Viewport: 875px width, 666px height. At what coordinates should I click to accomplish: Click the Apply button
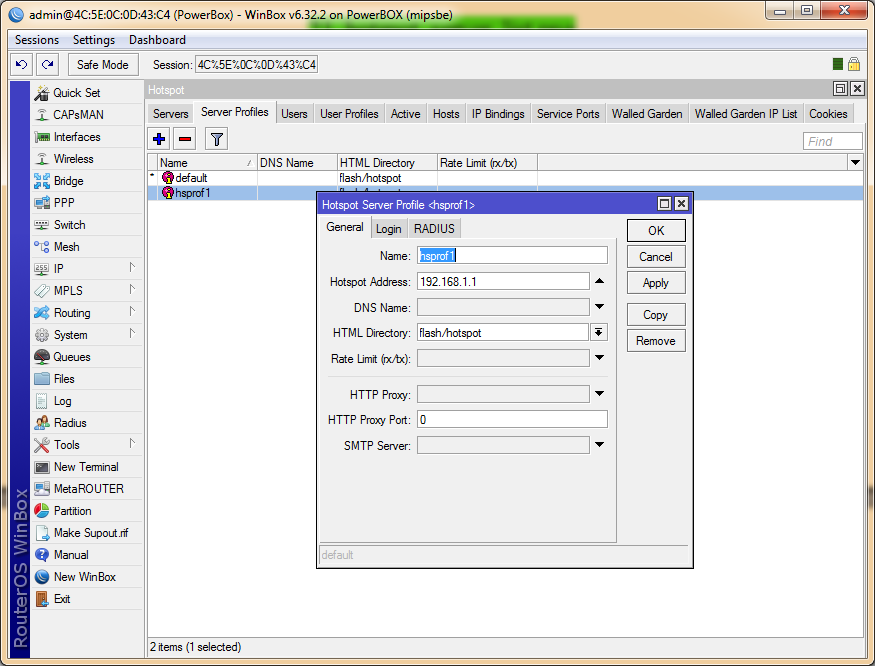[x=655, y=283]
